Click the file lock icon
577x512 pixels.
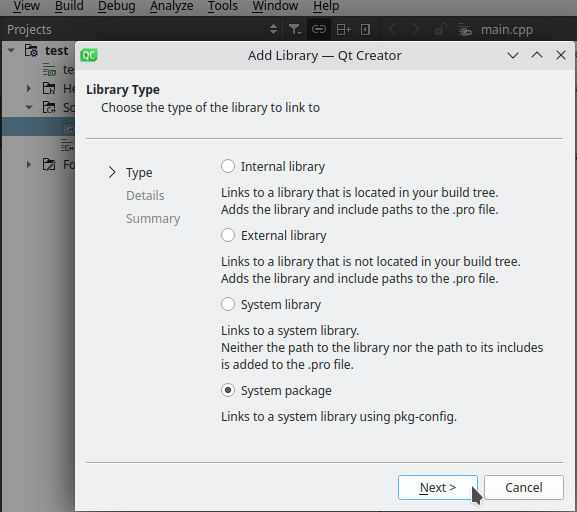(x=440, y=29)
